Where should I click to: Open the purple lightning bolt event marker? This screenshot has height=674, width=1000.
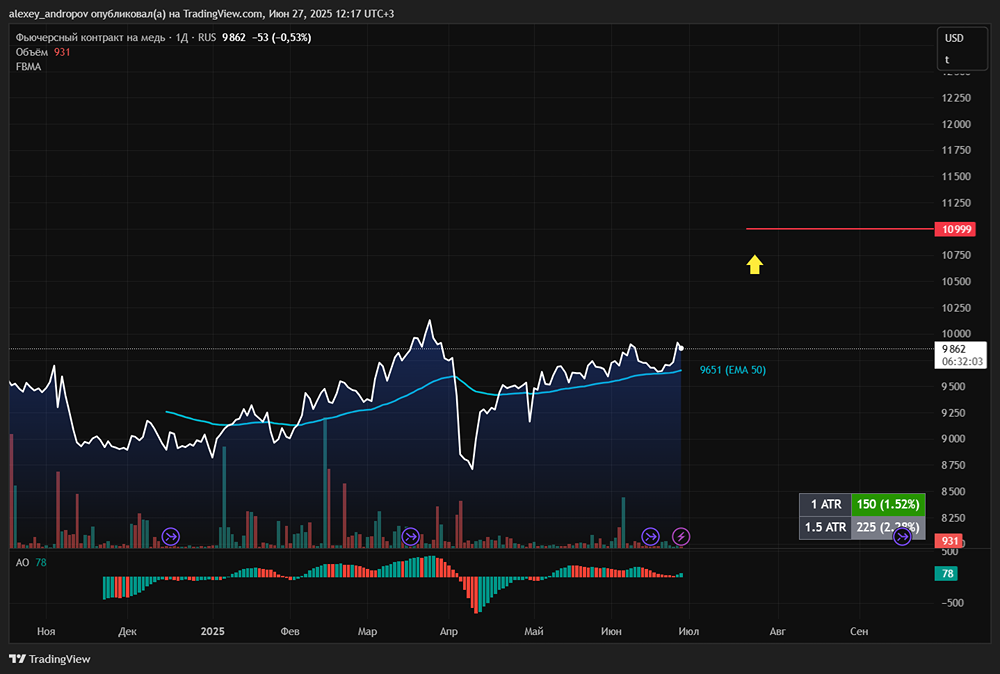[681, 537]
